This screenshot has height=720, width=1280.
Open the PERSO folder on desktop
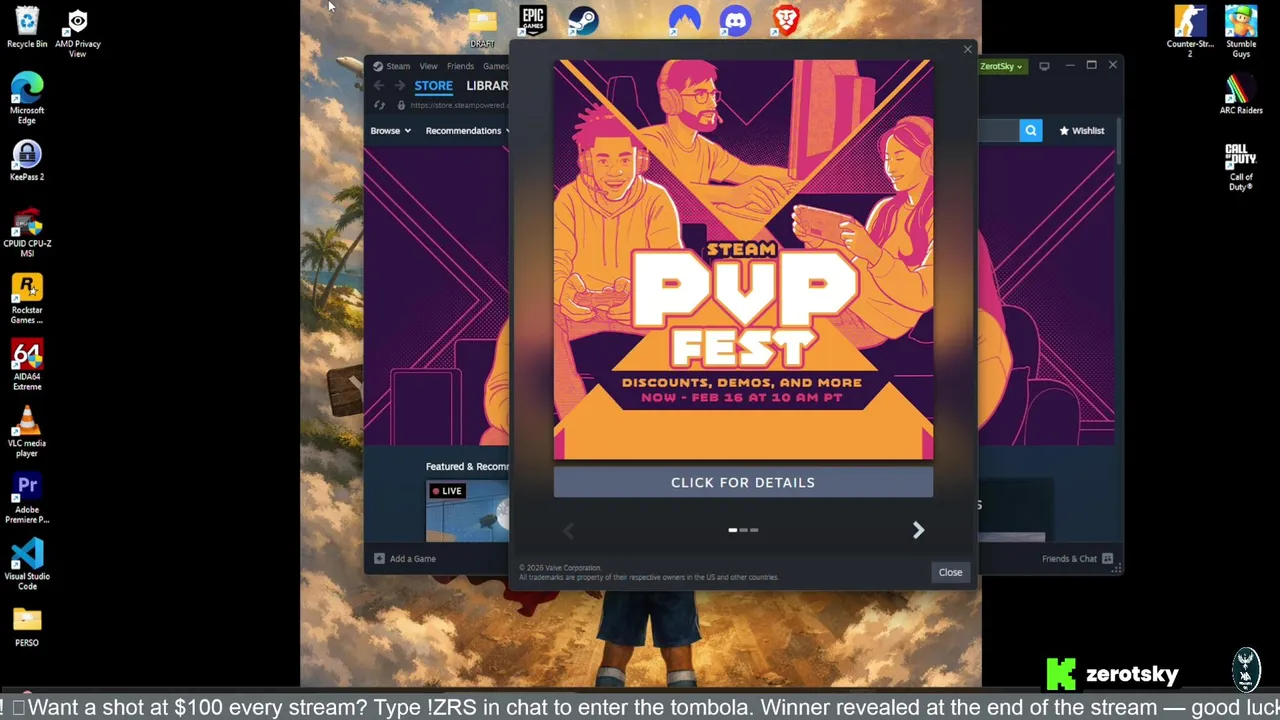click(27, 627)
